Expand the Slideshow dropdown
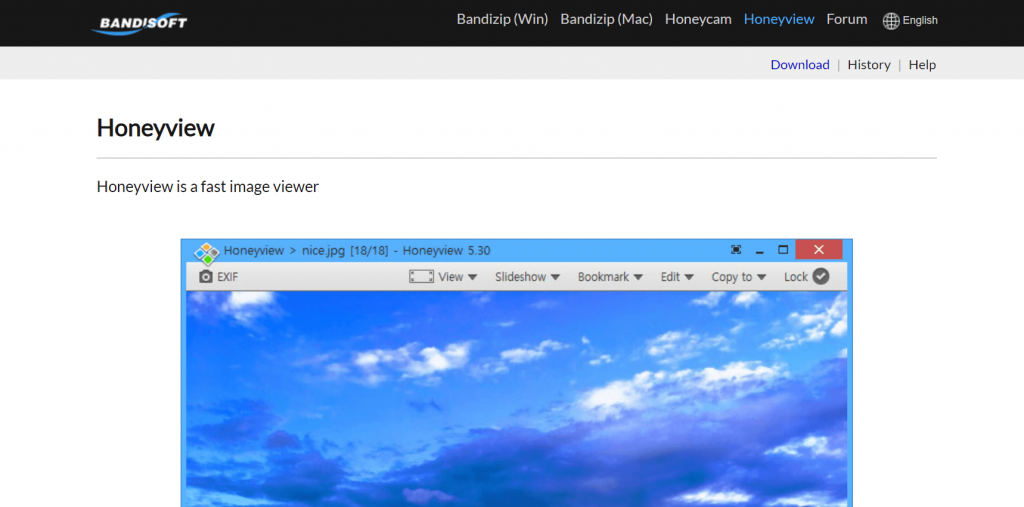 (528, 277)
